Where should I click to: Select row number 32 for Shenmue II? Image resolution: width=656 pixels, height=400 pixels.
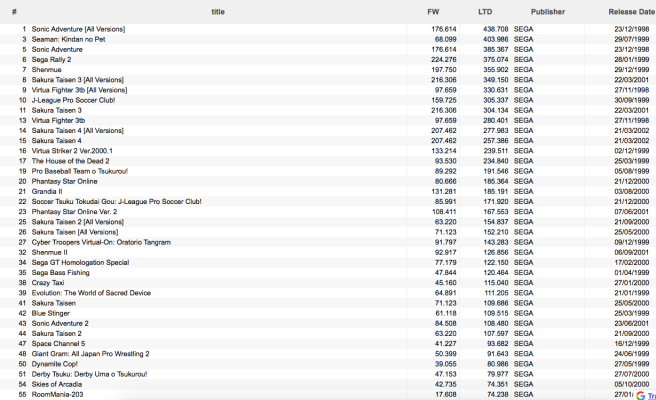tap(22, 252)
